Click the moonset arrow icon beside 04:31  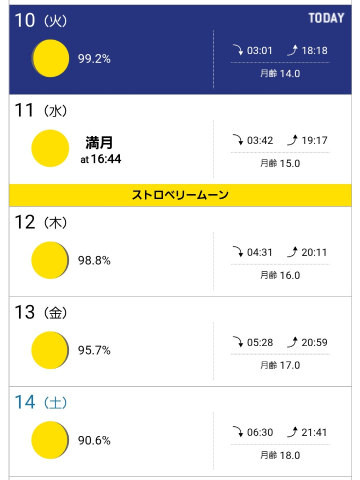pyautogui.click(x=238, y=252)
